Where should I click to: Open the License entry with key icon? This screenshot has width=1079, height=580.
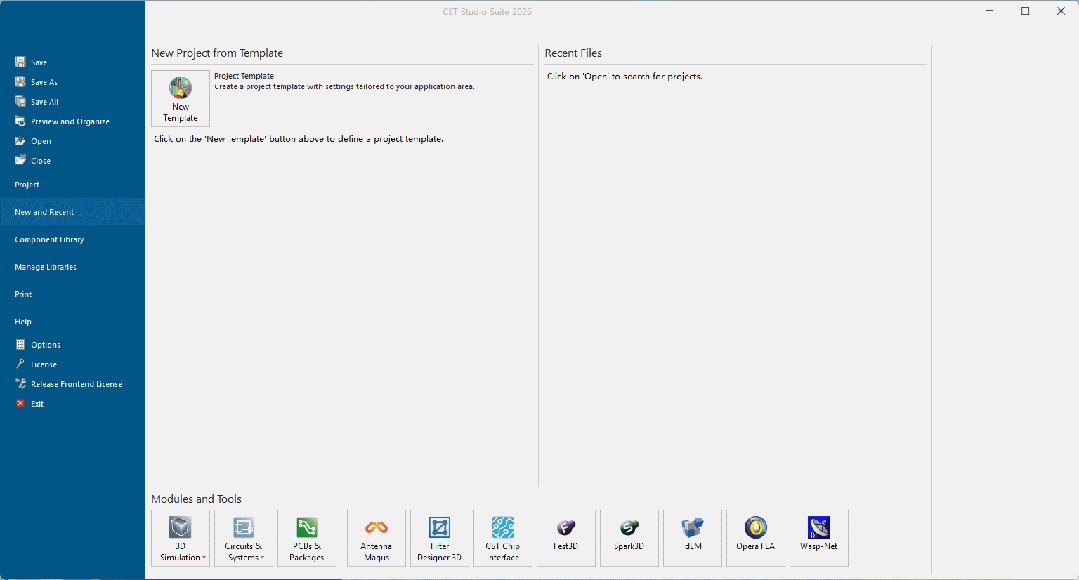point(36,365)
